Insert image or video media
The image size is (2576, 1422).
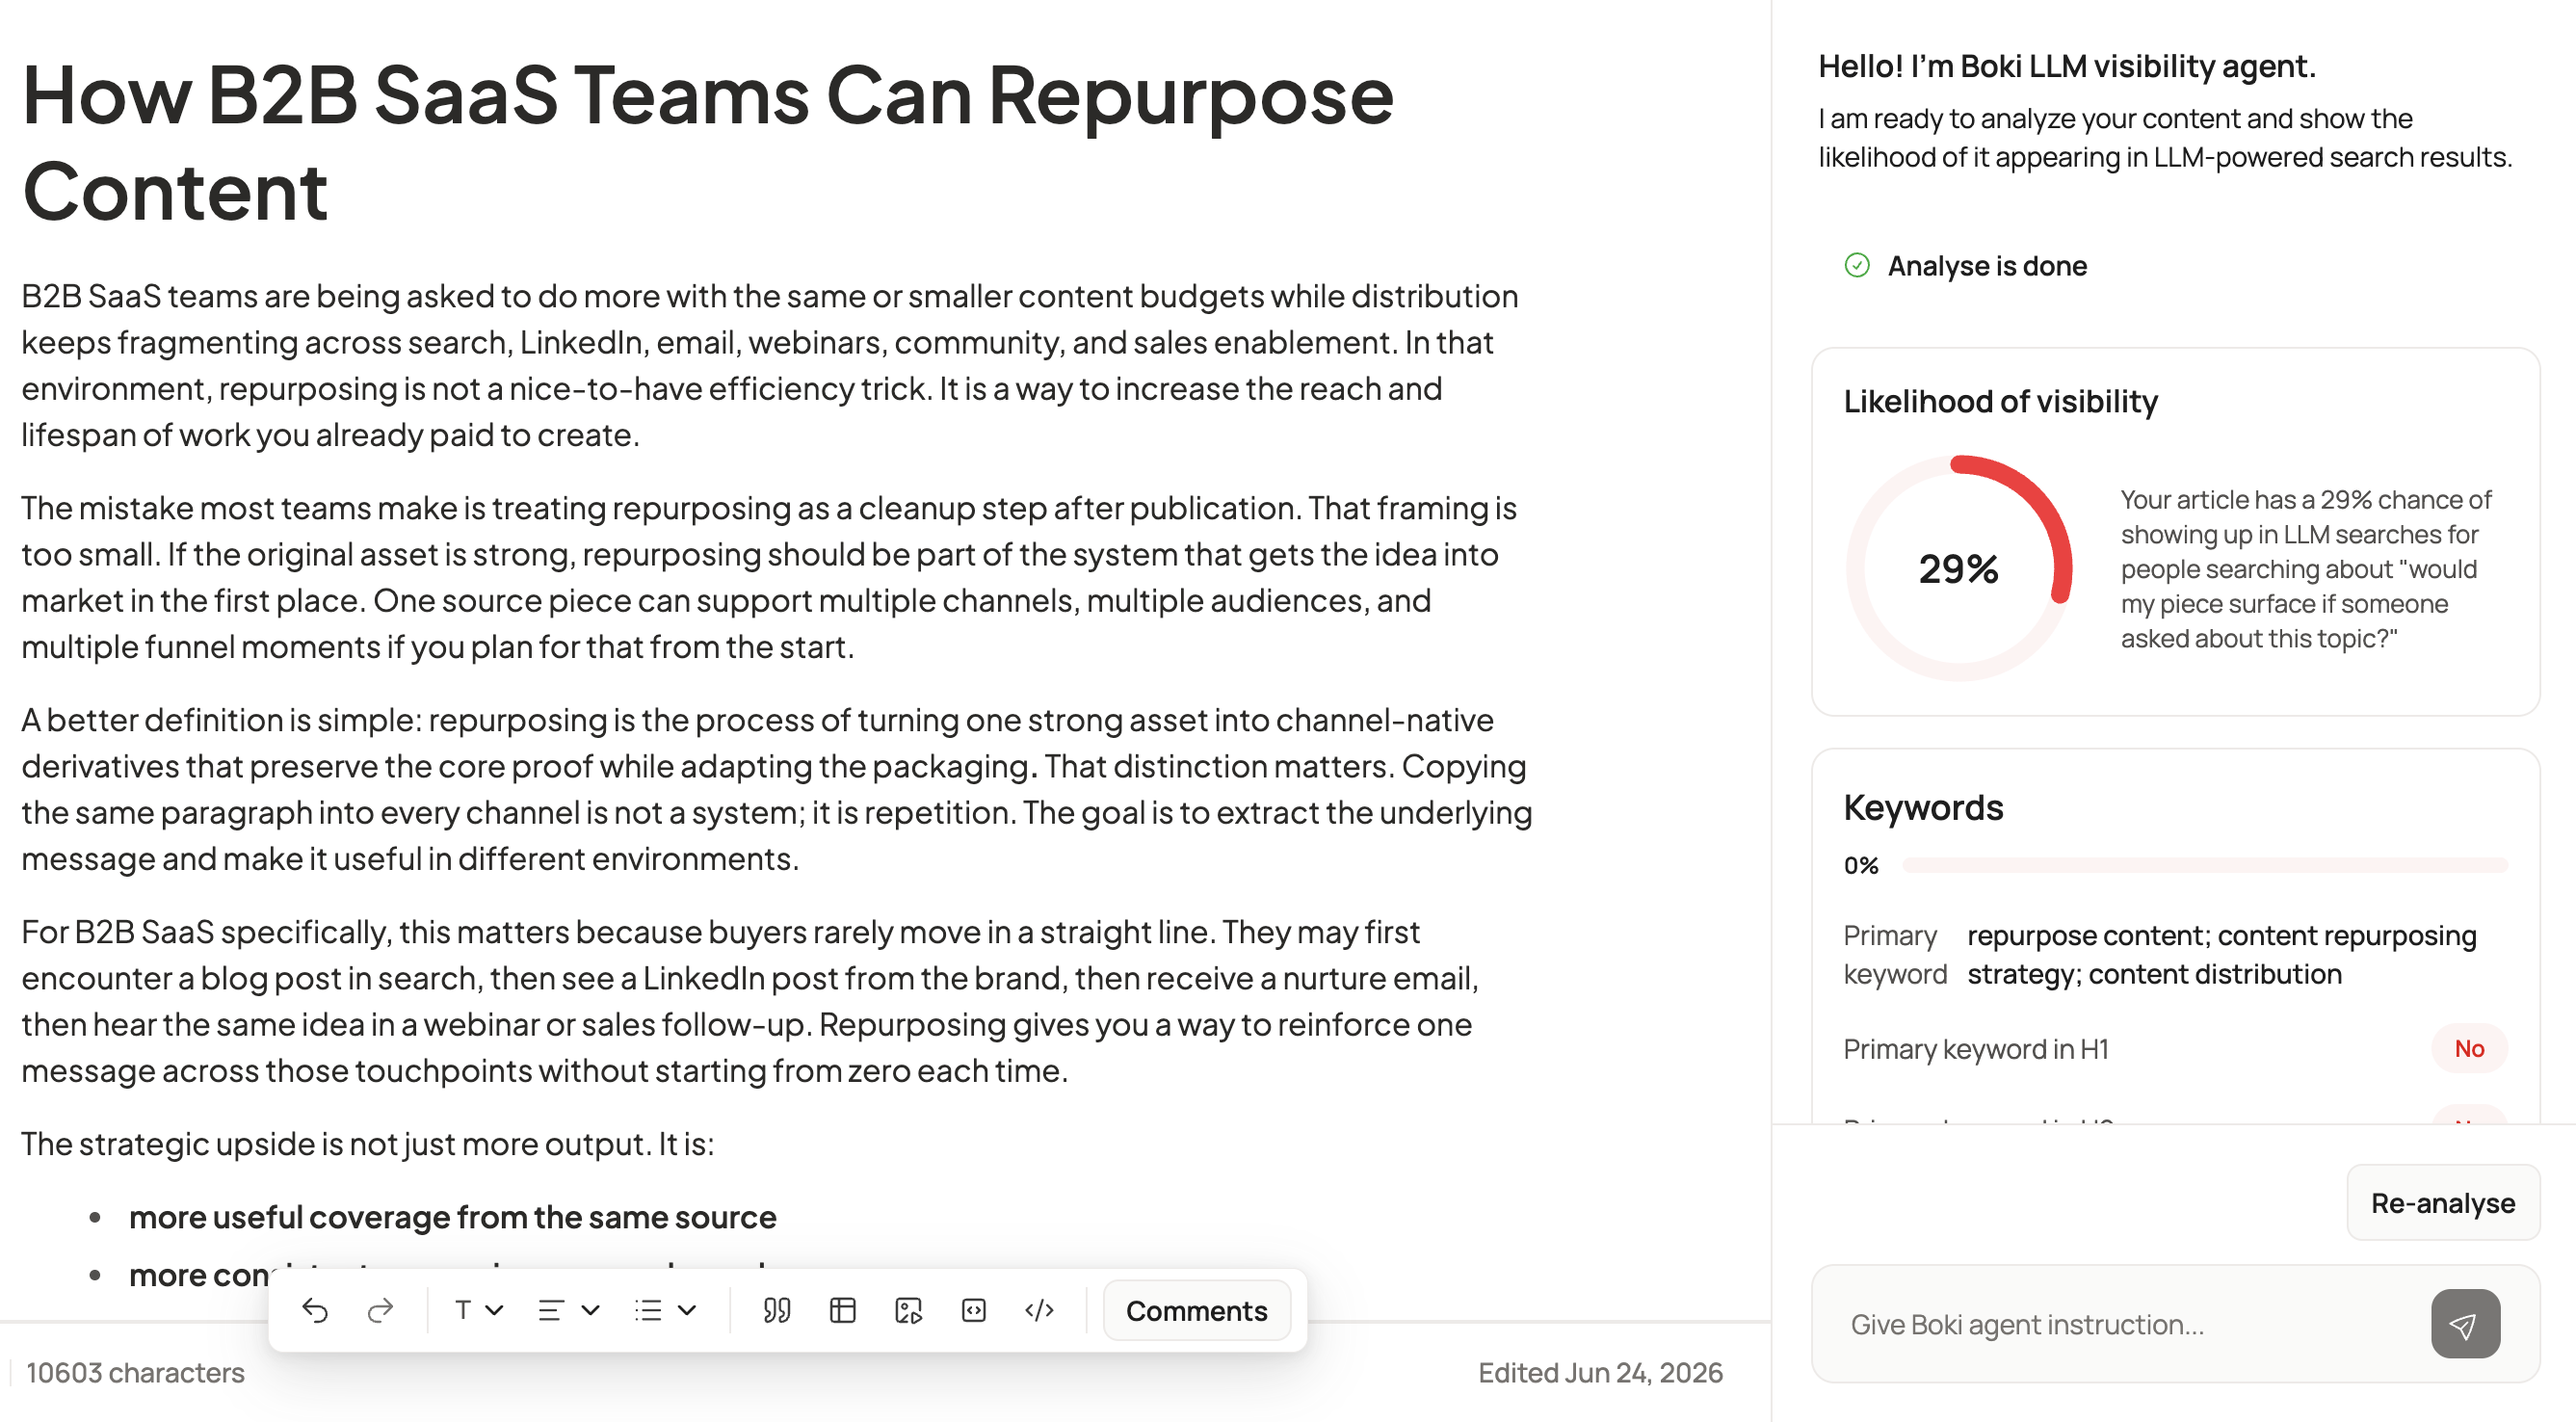908,1310
